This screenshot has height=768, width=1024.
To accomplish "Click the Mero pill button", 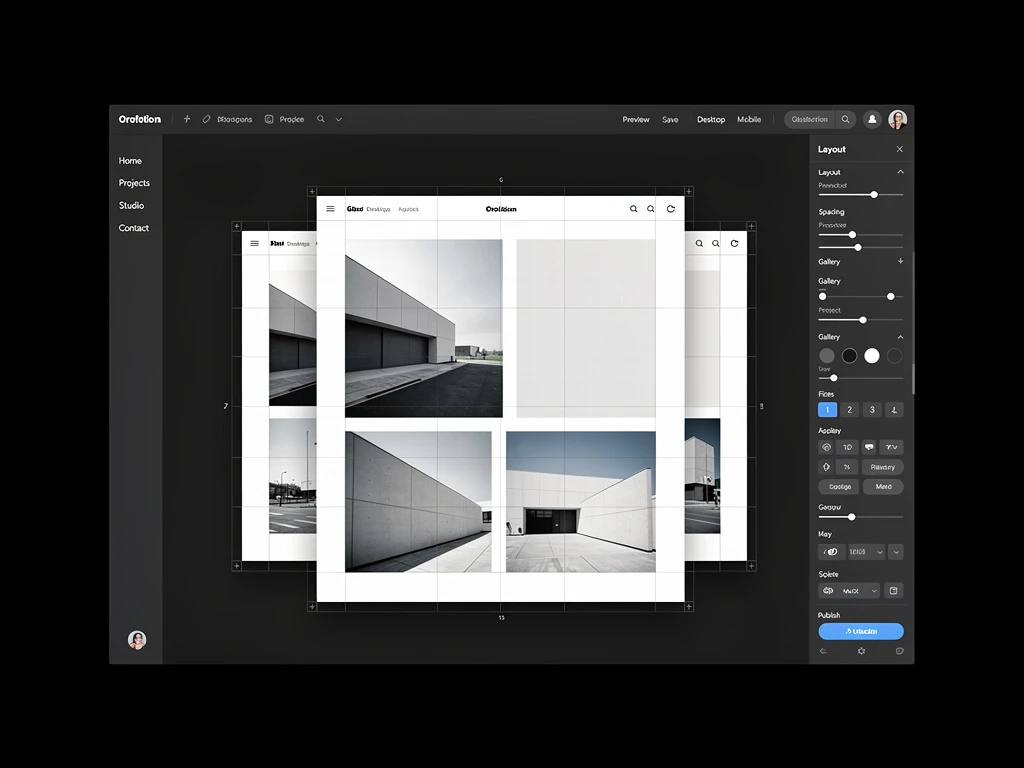I will point(884,487).
